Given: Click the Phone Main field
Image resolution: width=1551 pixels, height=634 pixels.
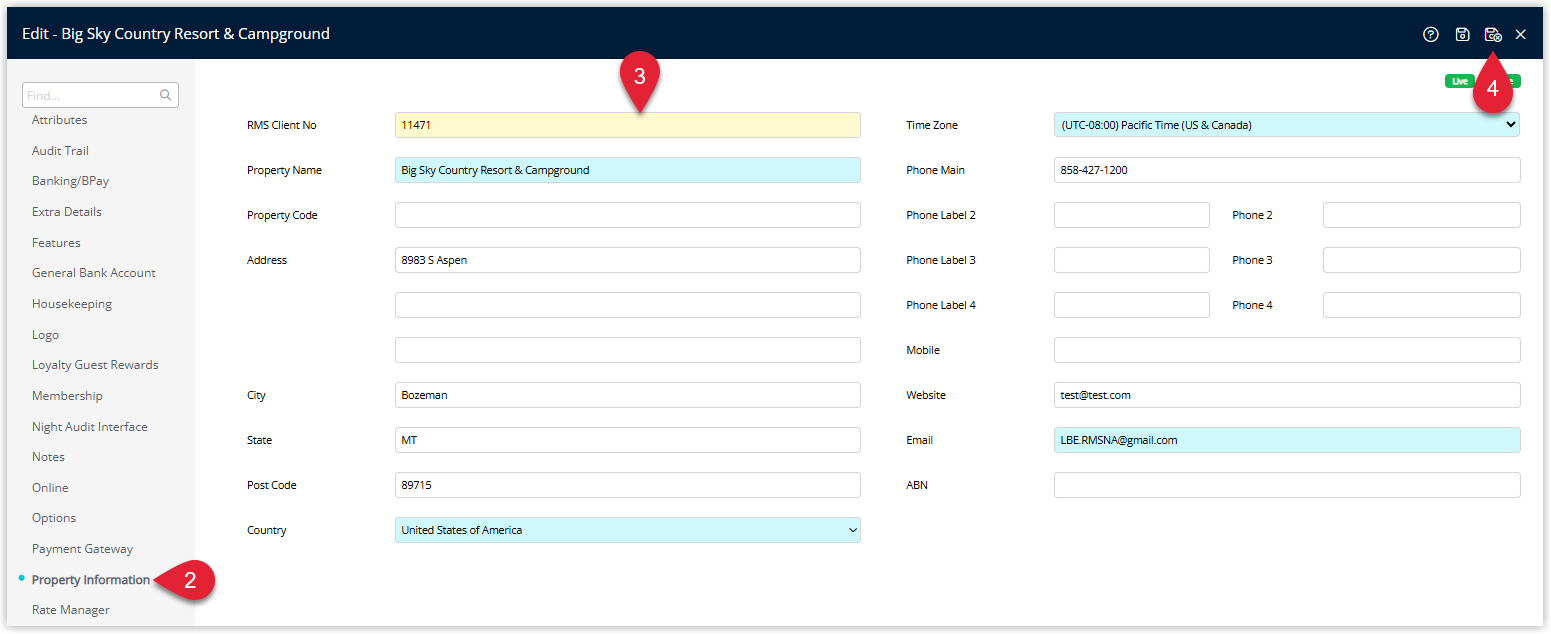Looking at the screenshot, I should point(1287,170).
